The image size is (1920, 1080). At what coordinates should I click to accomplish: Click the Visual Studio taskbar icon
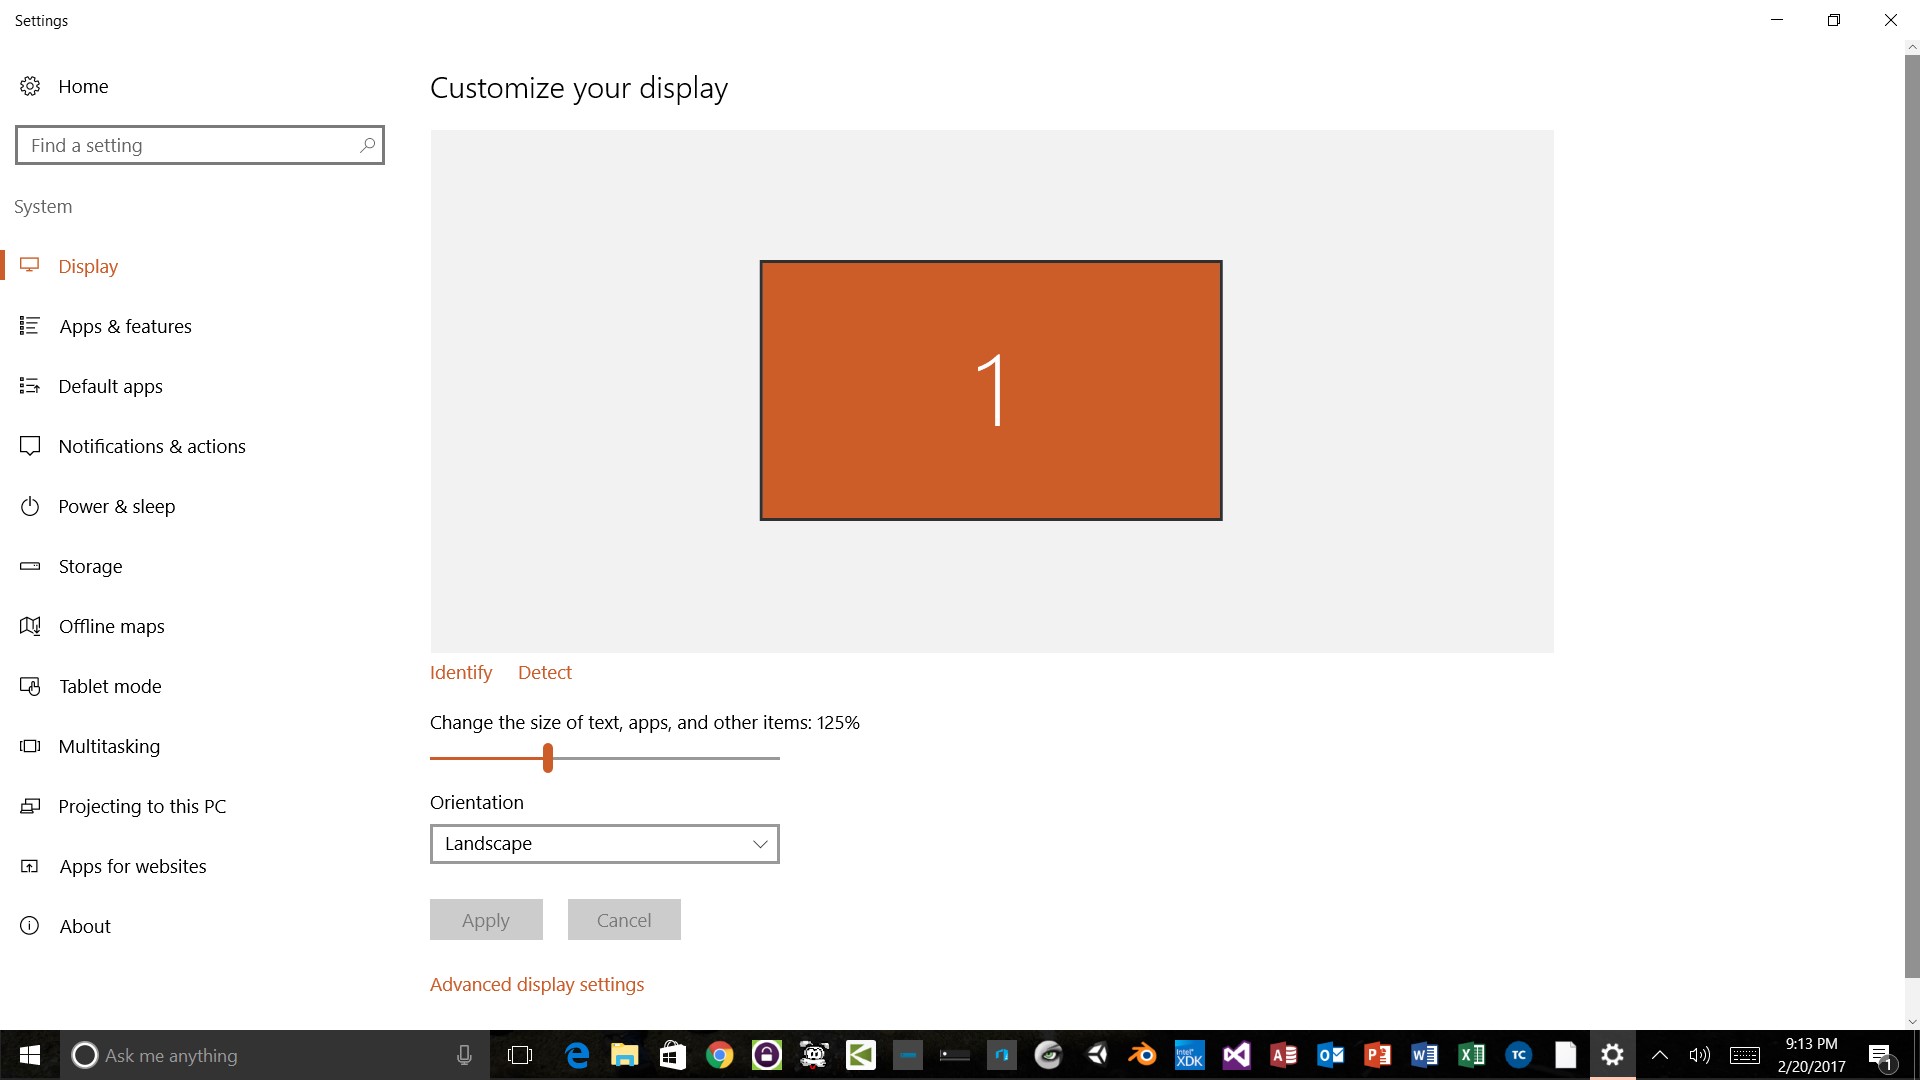(1236, 1054)
